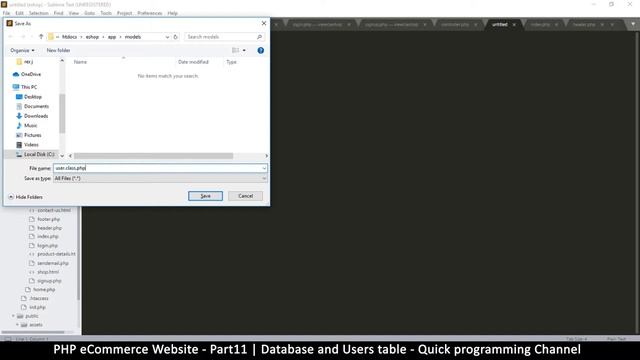Click the search magnifier icon
The width and height of the screenshot is (640, 360).
[259, 37]
